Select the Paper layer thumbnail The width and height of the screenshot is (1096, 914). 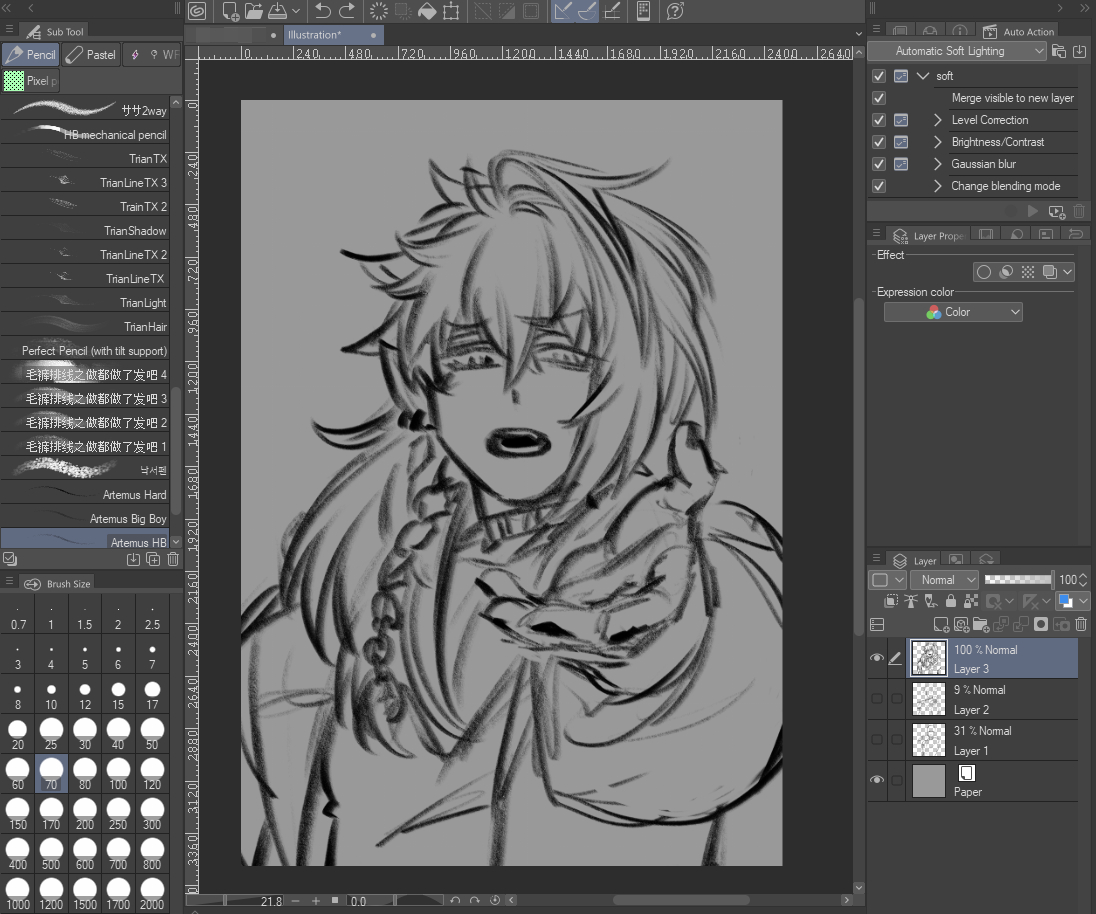click(929, 781)
